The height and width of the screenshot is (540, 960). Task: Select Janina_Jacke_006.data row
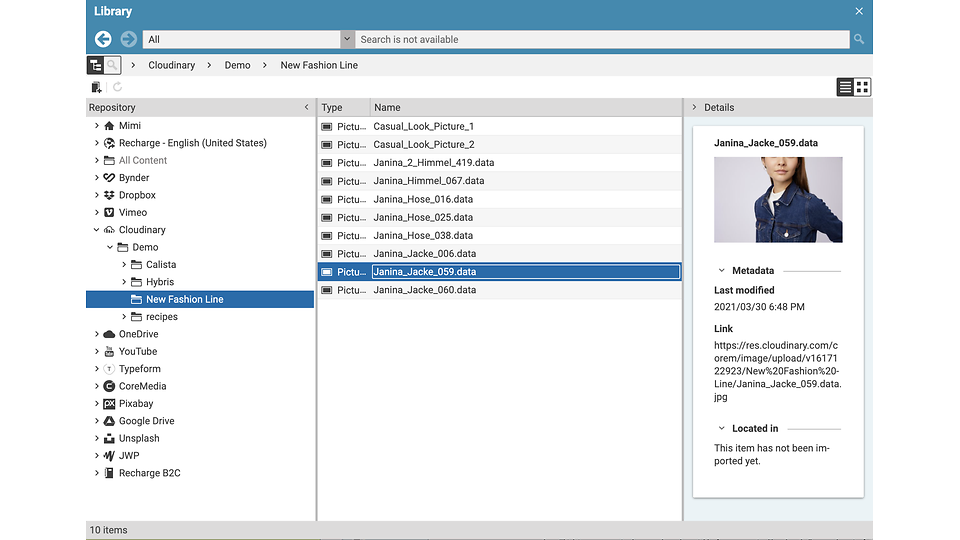coord(500,253)
